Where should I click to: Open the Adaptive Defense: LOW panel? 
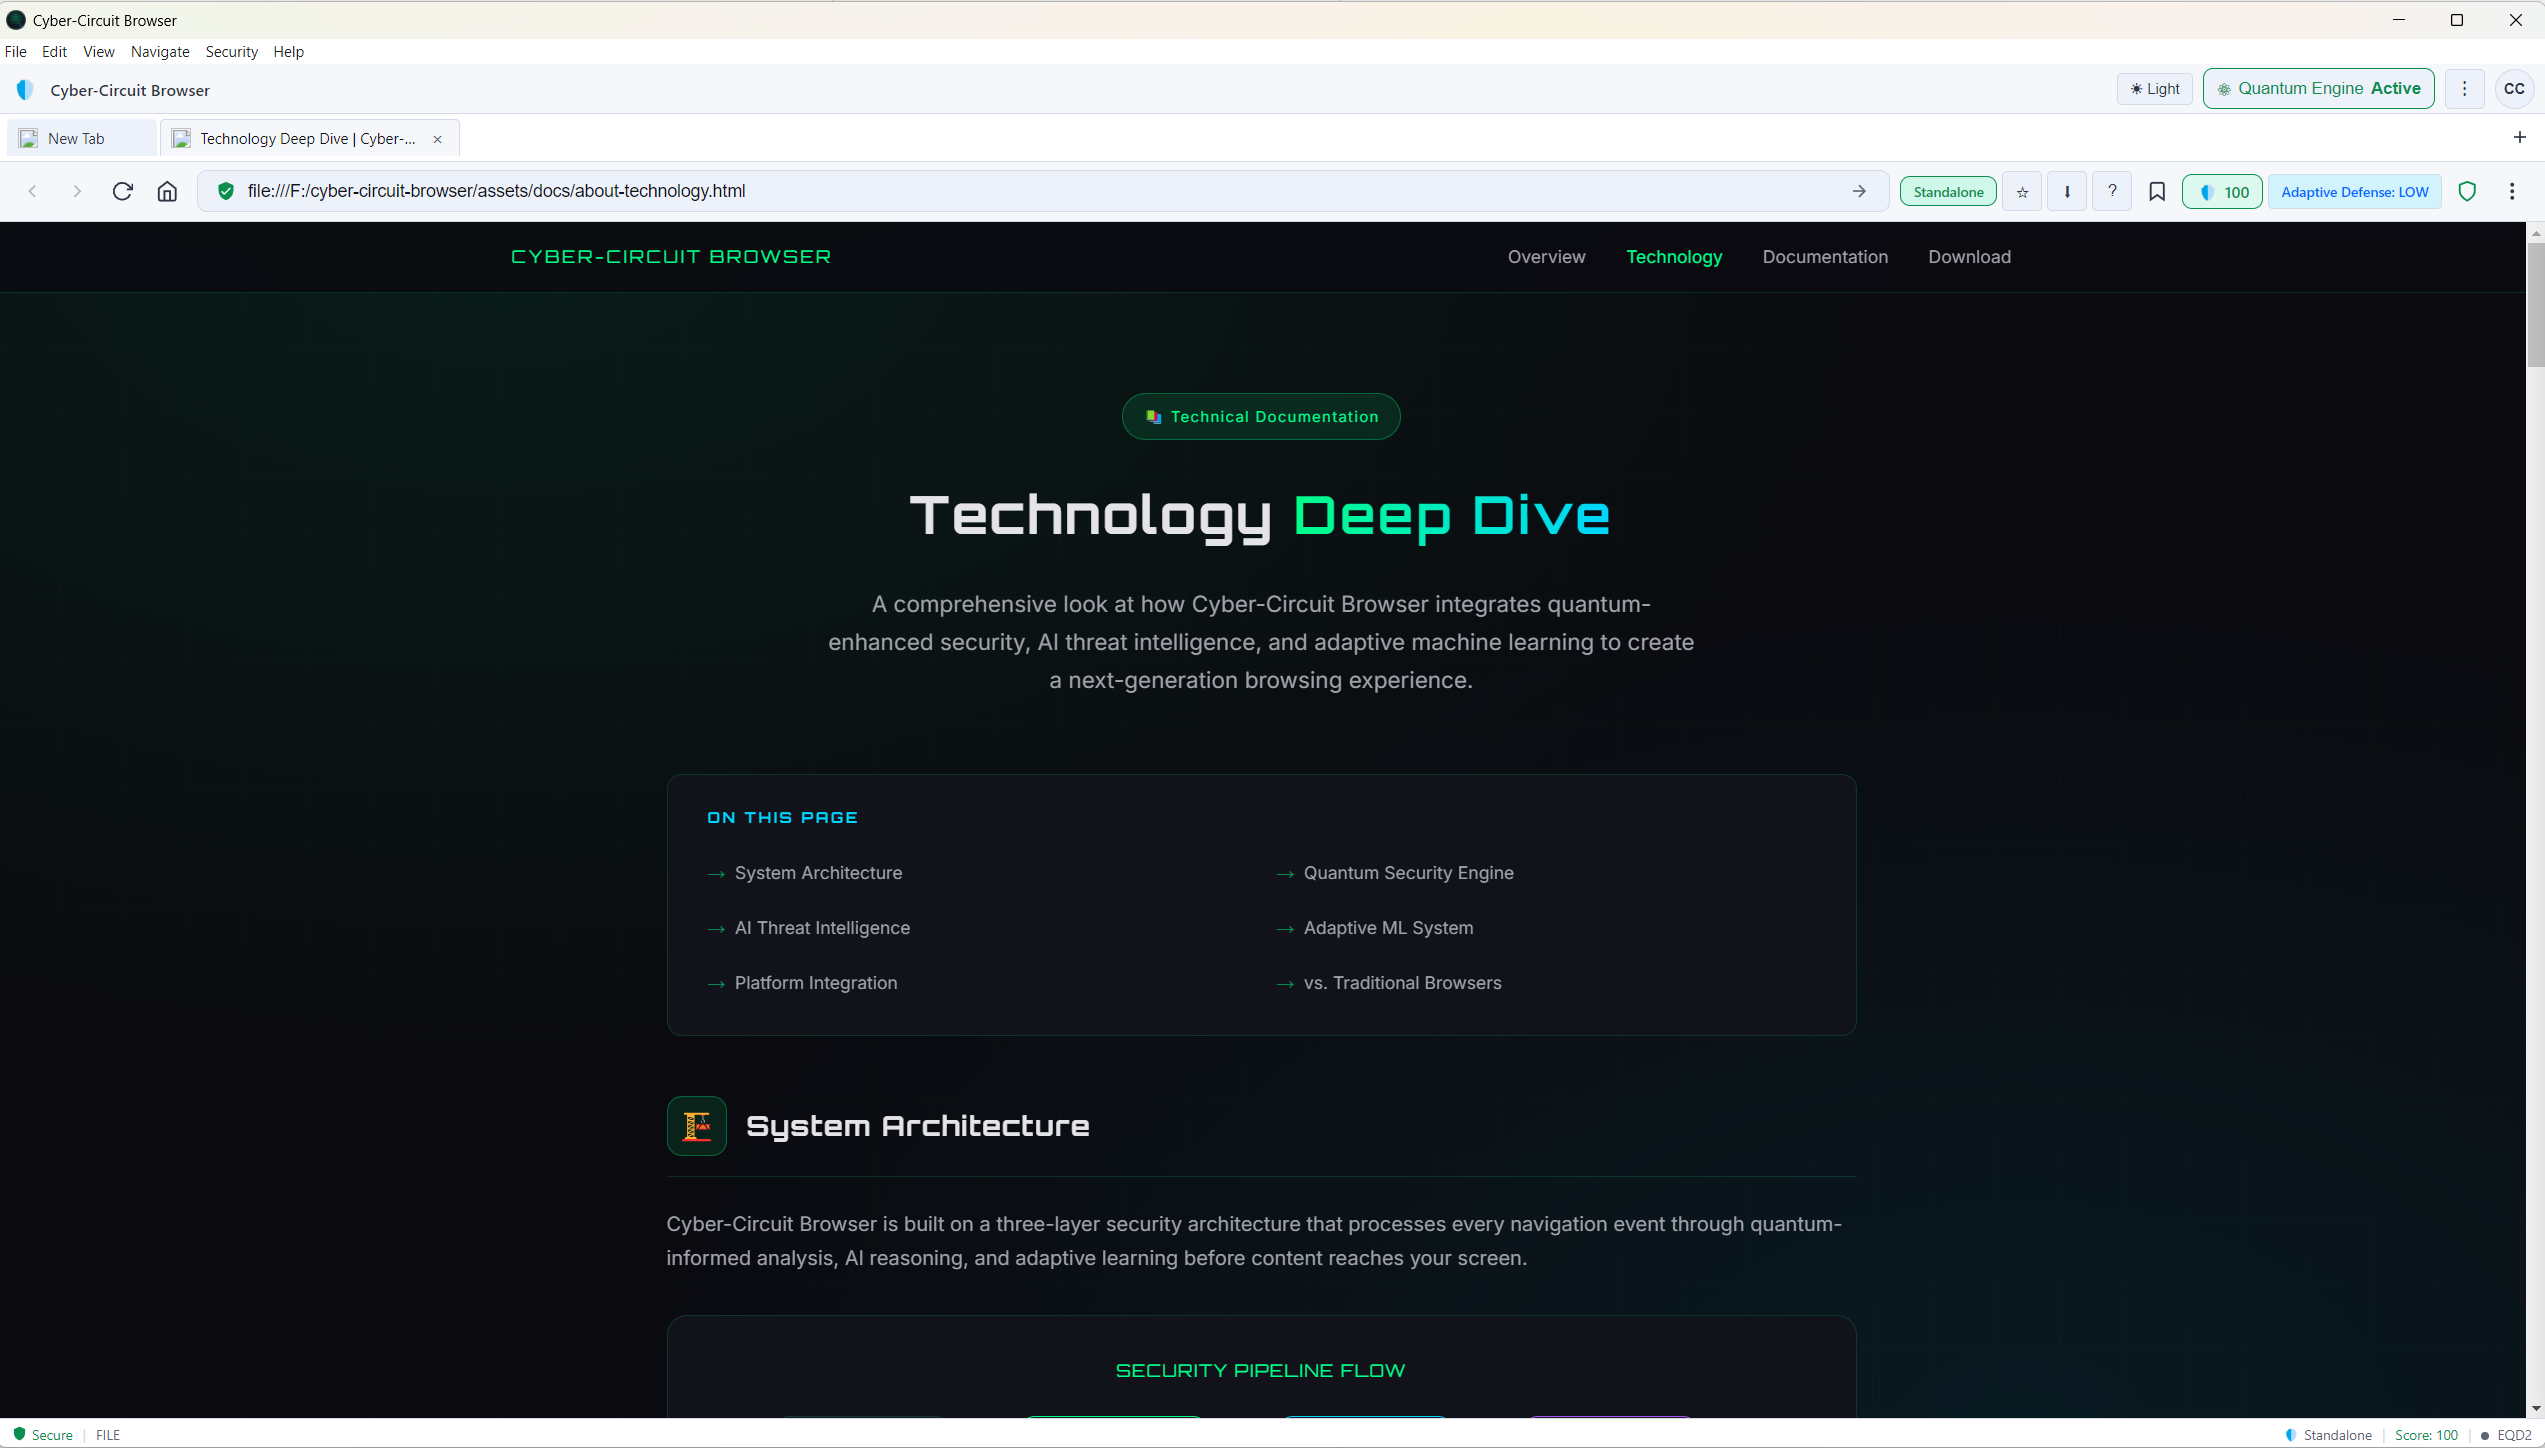tap(2354, 191)
